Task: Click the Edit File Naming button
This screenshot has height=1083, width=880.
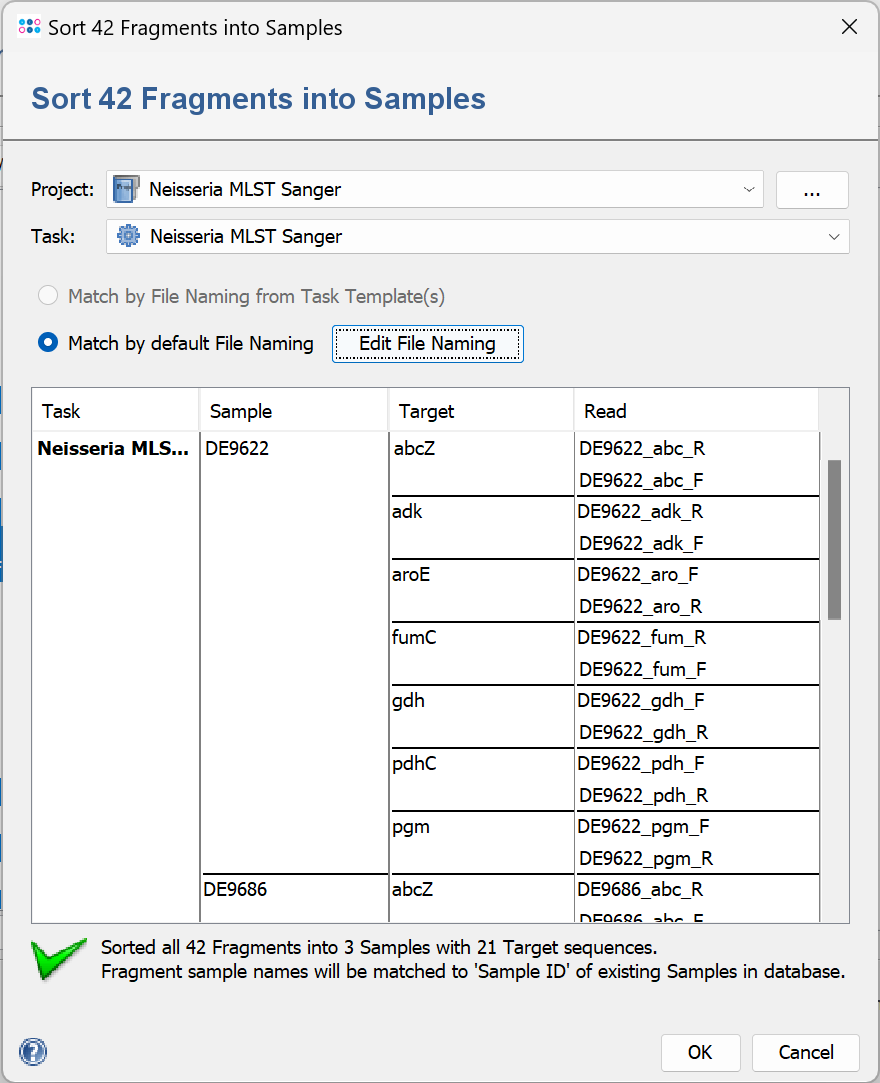Action: pos(427,344)
